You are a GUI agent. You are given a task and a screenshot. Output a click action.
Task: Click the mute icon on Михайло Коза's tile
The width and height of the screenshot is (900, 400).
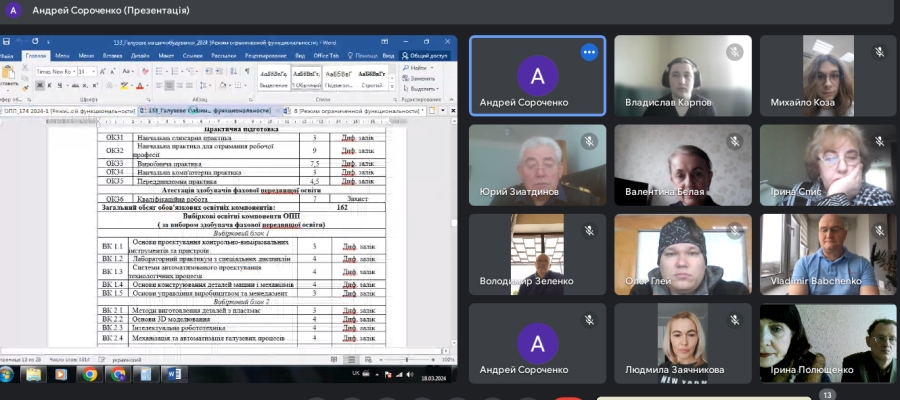tap(880, 52)
